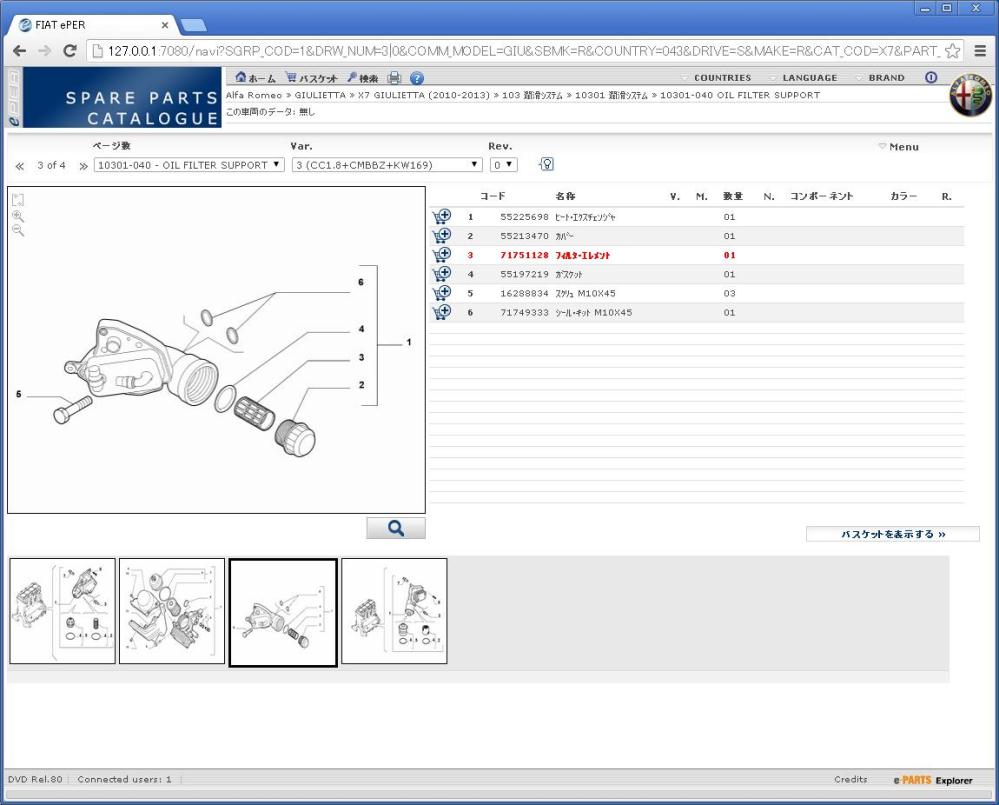This screenshot has height=805, width=999.
Task: Select the second drawing thumbnail
Action: point(172,611)
